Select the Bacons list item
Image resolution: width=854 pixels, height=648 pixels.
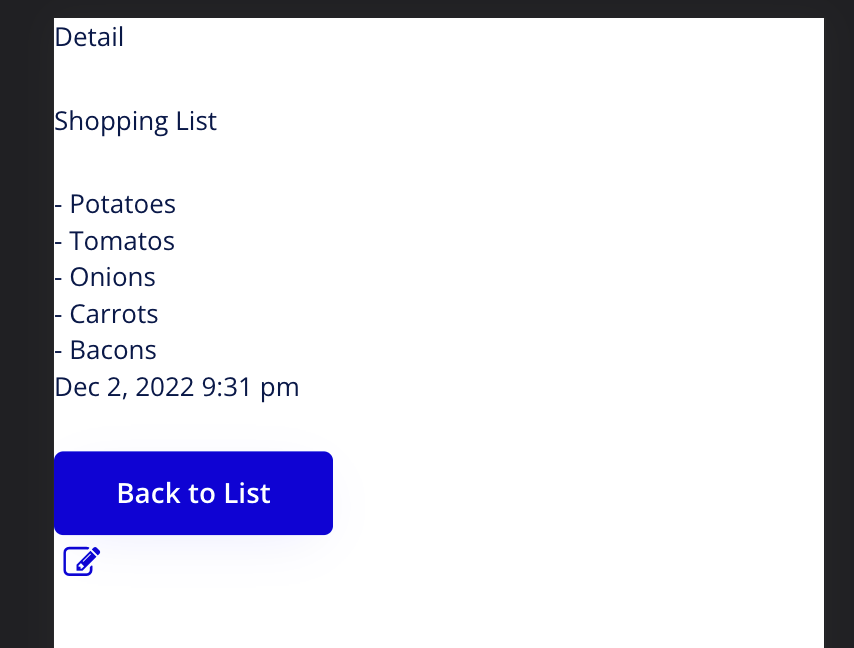(112, 350)
